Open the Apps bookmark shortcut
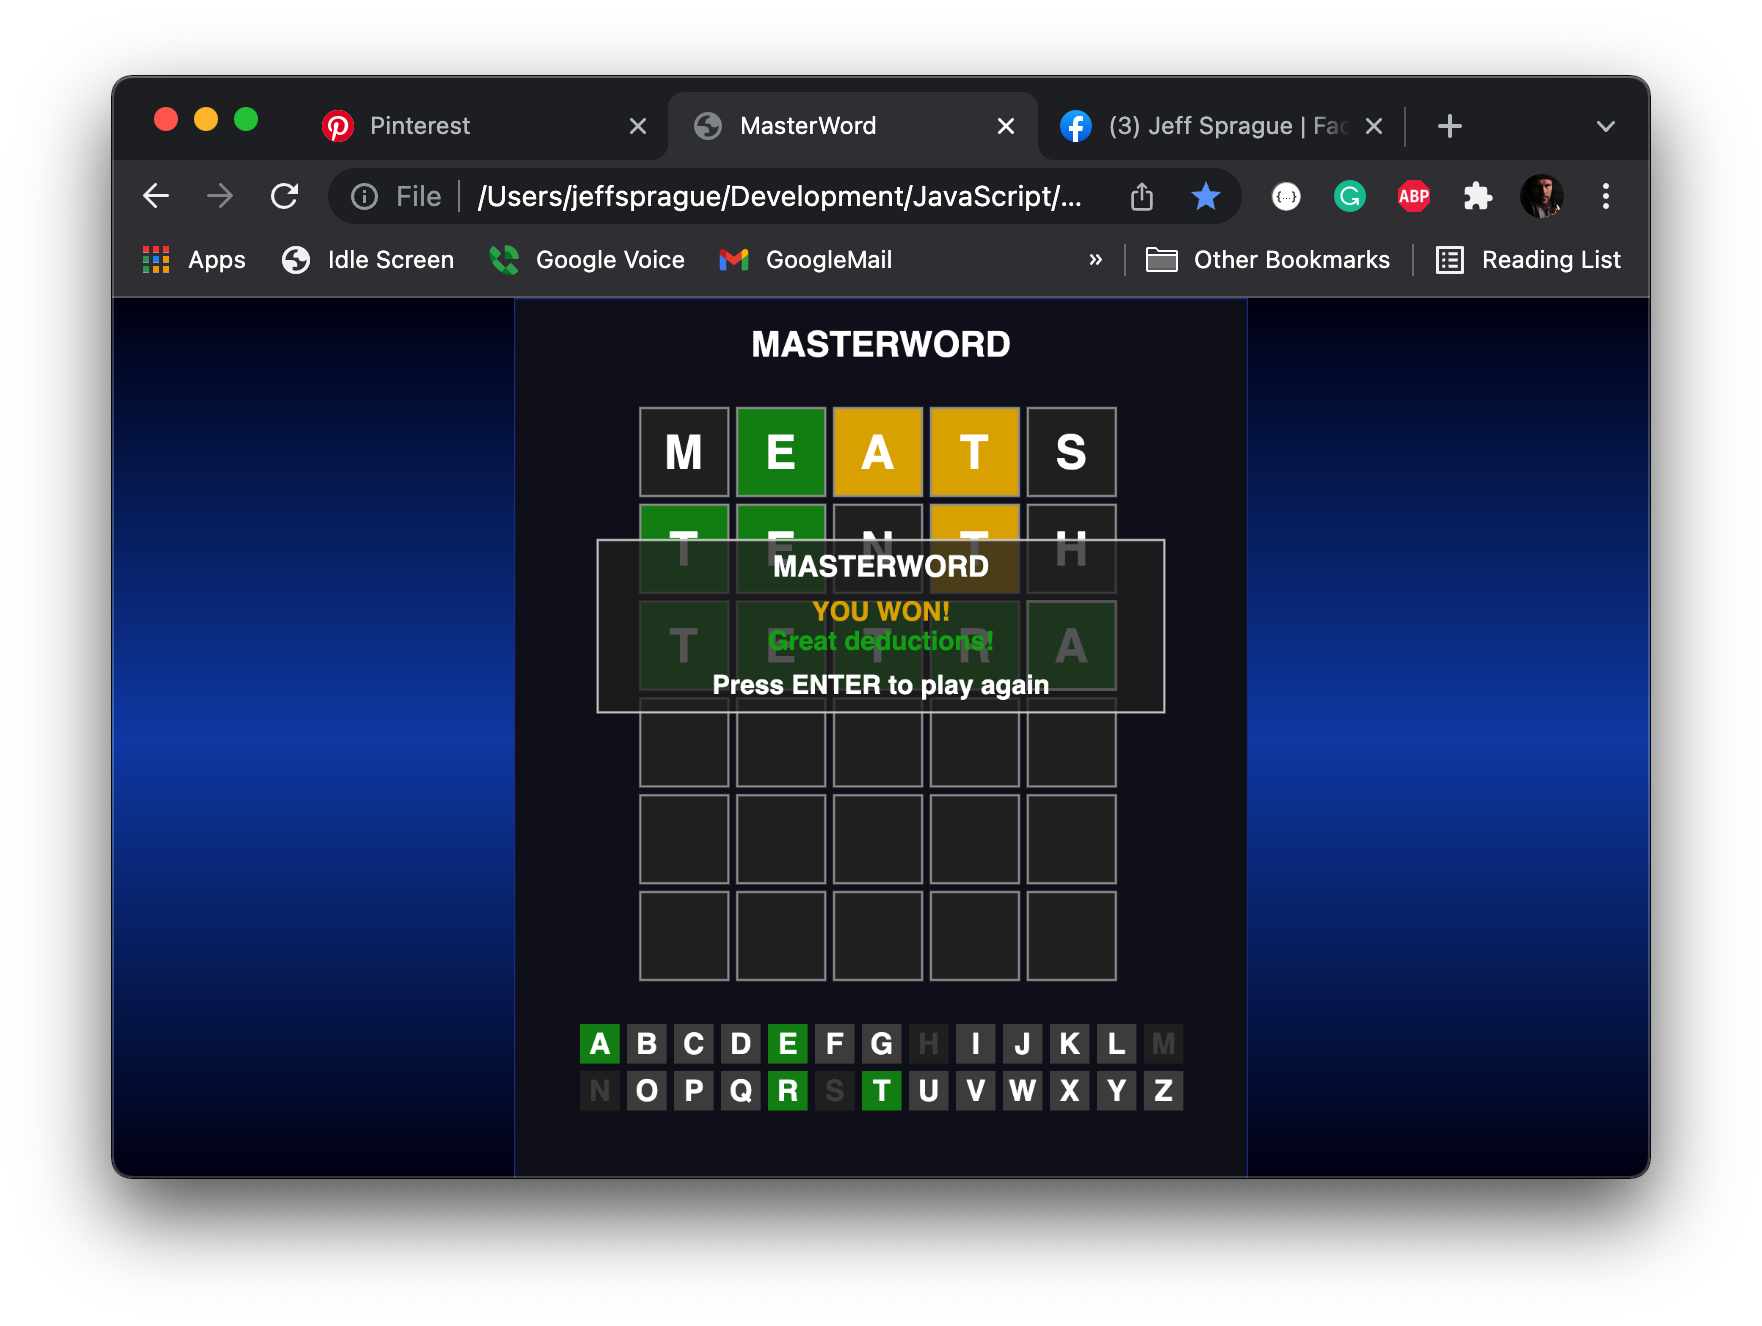This screenshot has height=1326, width=1762. tap(194, 260)
